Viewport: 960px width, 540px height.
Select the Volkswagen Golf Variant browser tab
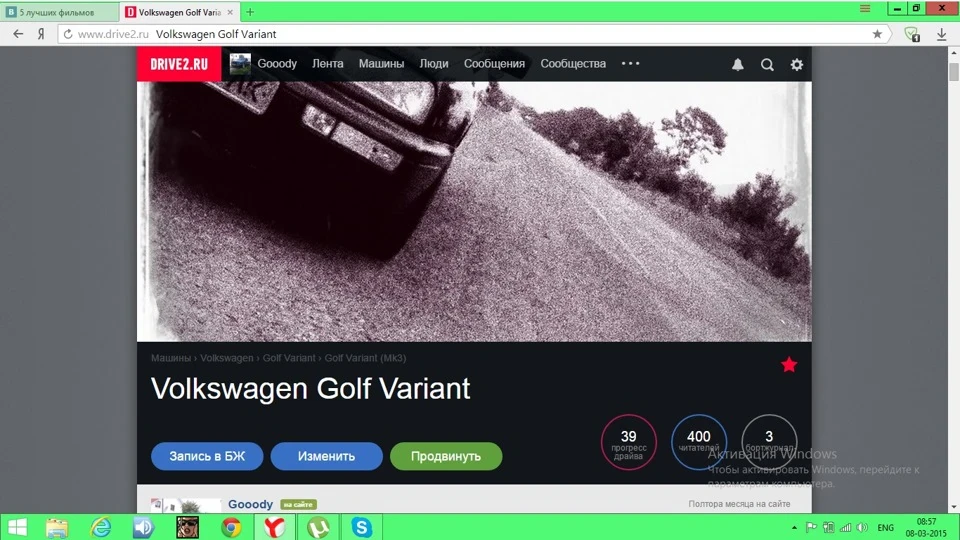[x=179, y=12]
